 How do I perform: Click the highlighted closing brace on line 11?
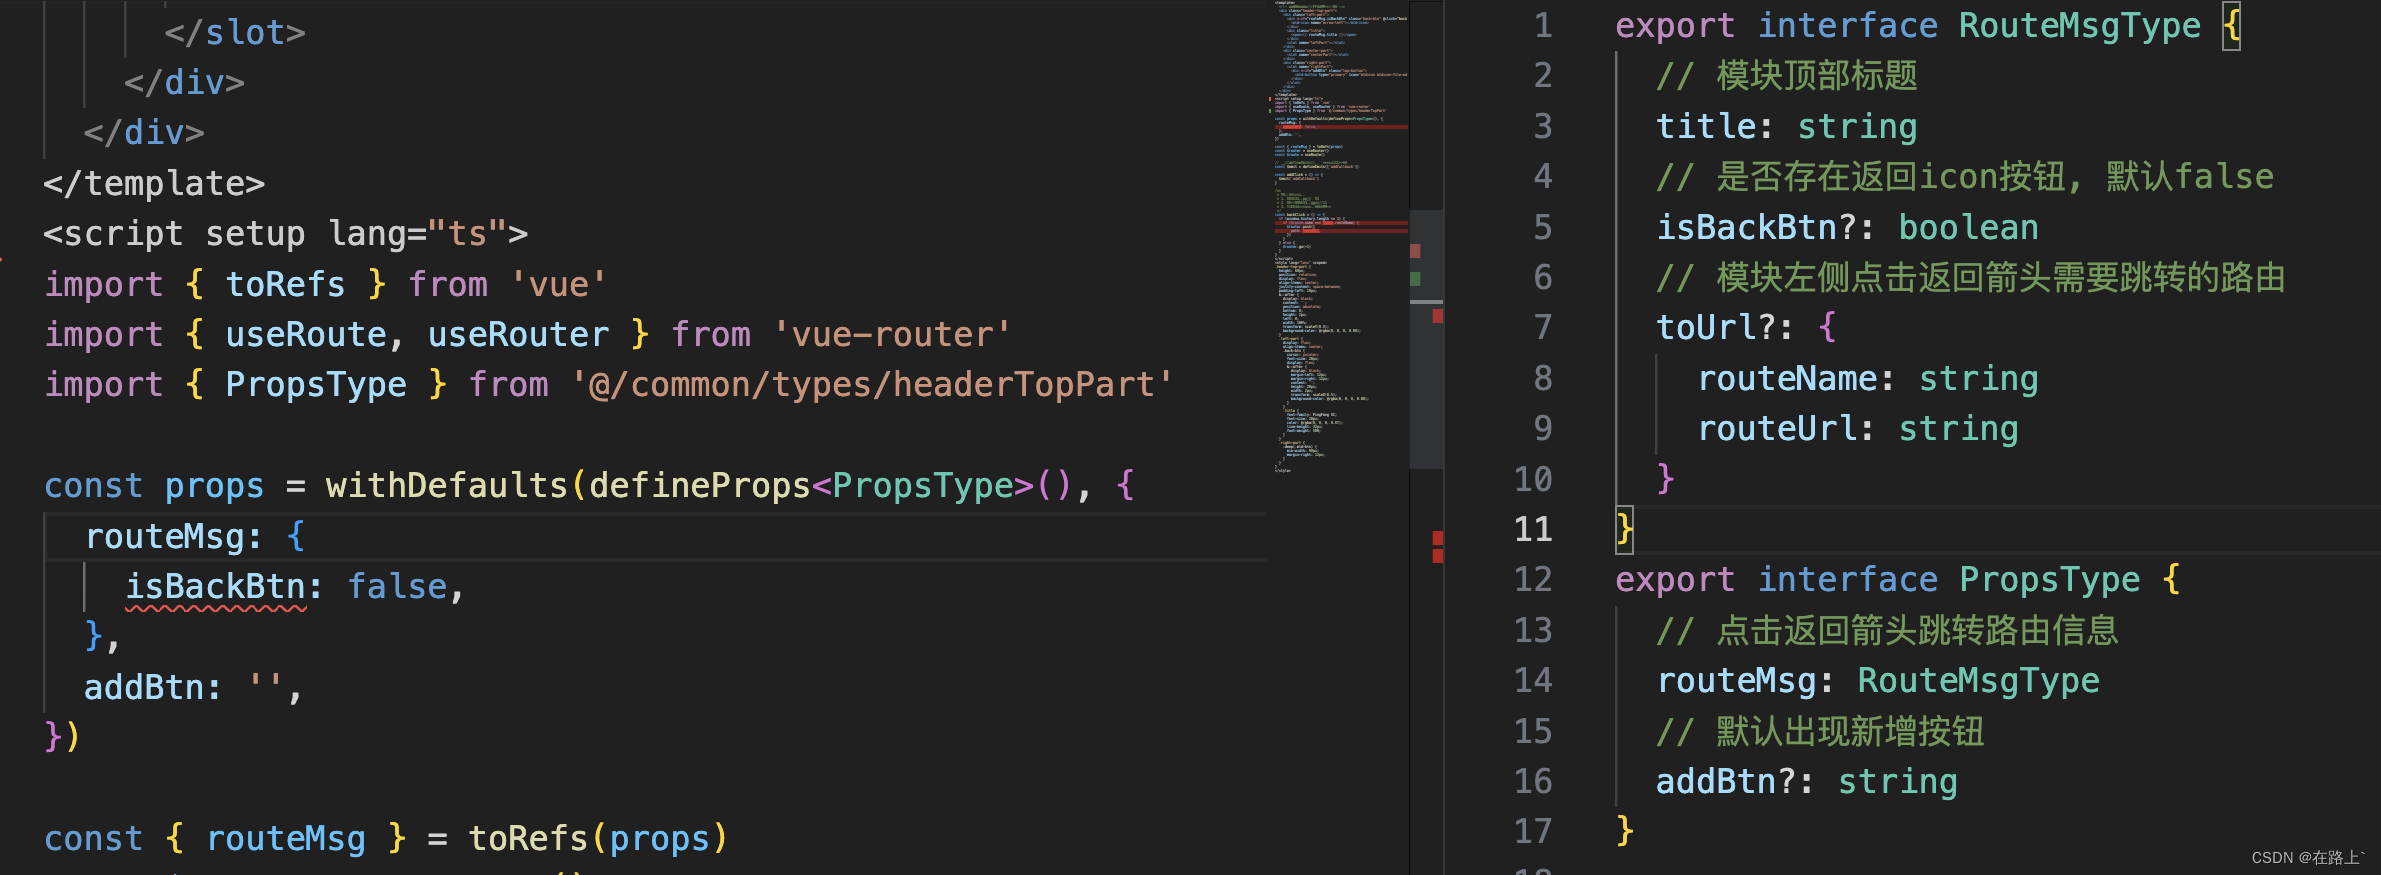(x=1625, y=529)
